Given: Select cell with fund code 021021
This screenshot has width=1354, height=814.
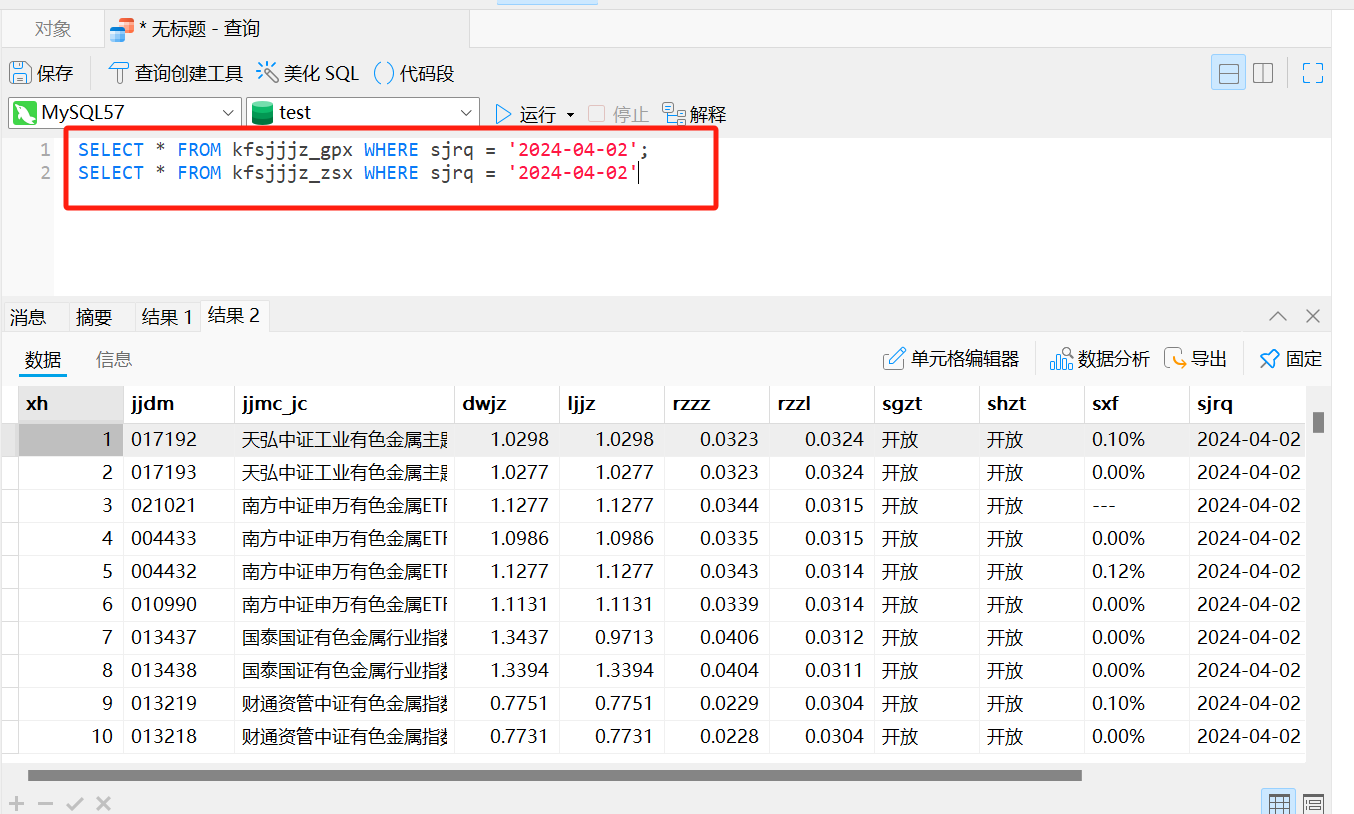Looking at the screenshot, I should pos(179,505).
